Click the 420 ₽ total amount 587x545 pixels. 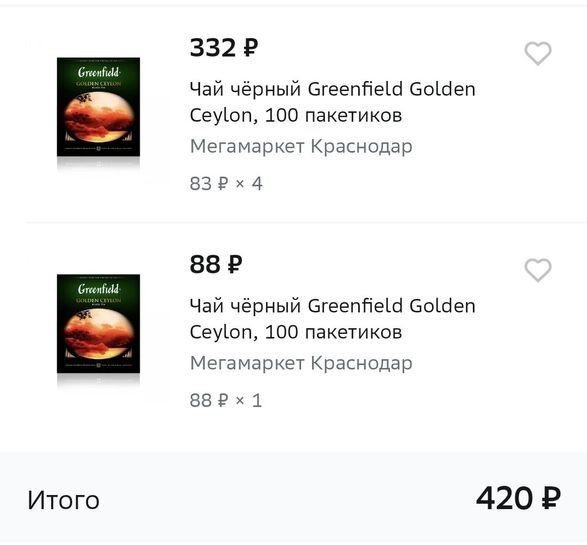click(518, 498)
